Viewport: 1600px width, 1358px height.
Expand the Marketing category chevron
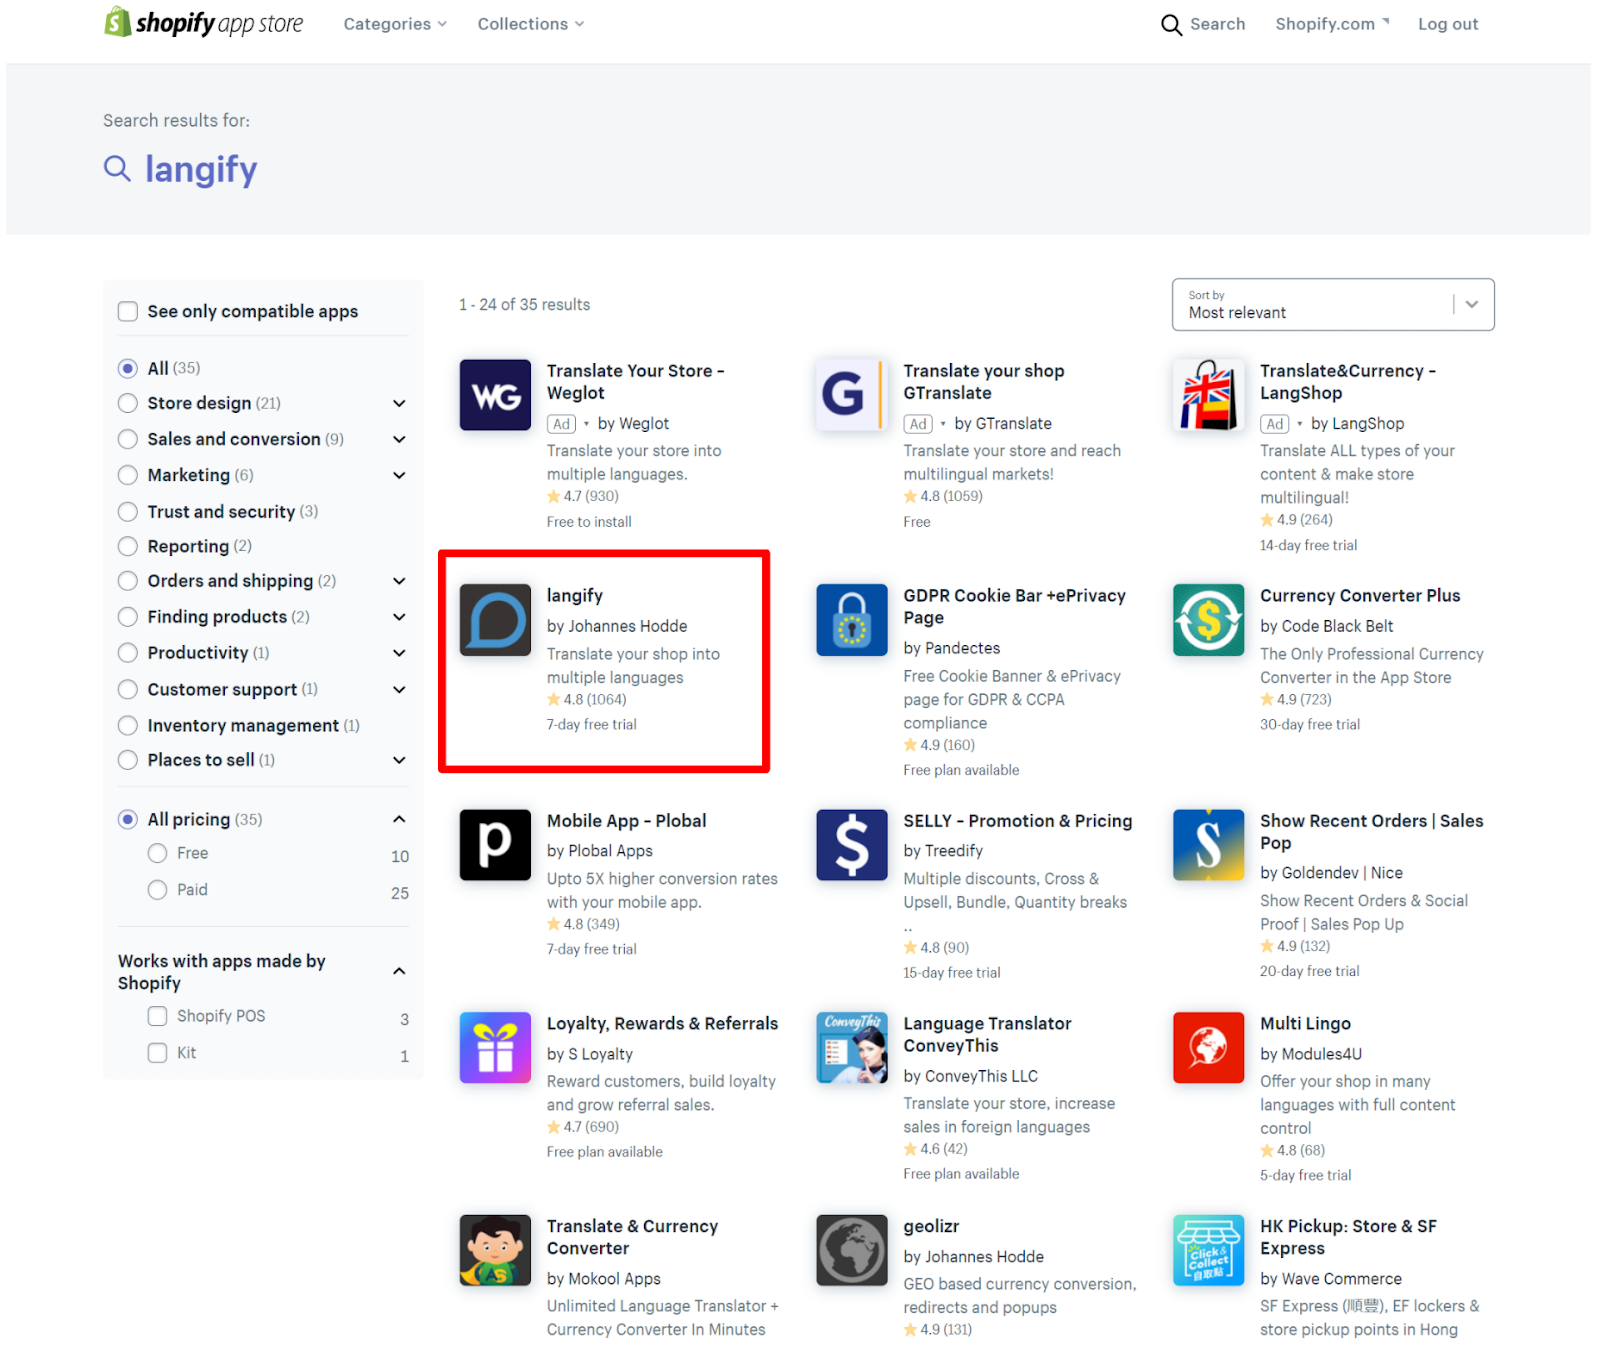pos(399,475)
